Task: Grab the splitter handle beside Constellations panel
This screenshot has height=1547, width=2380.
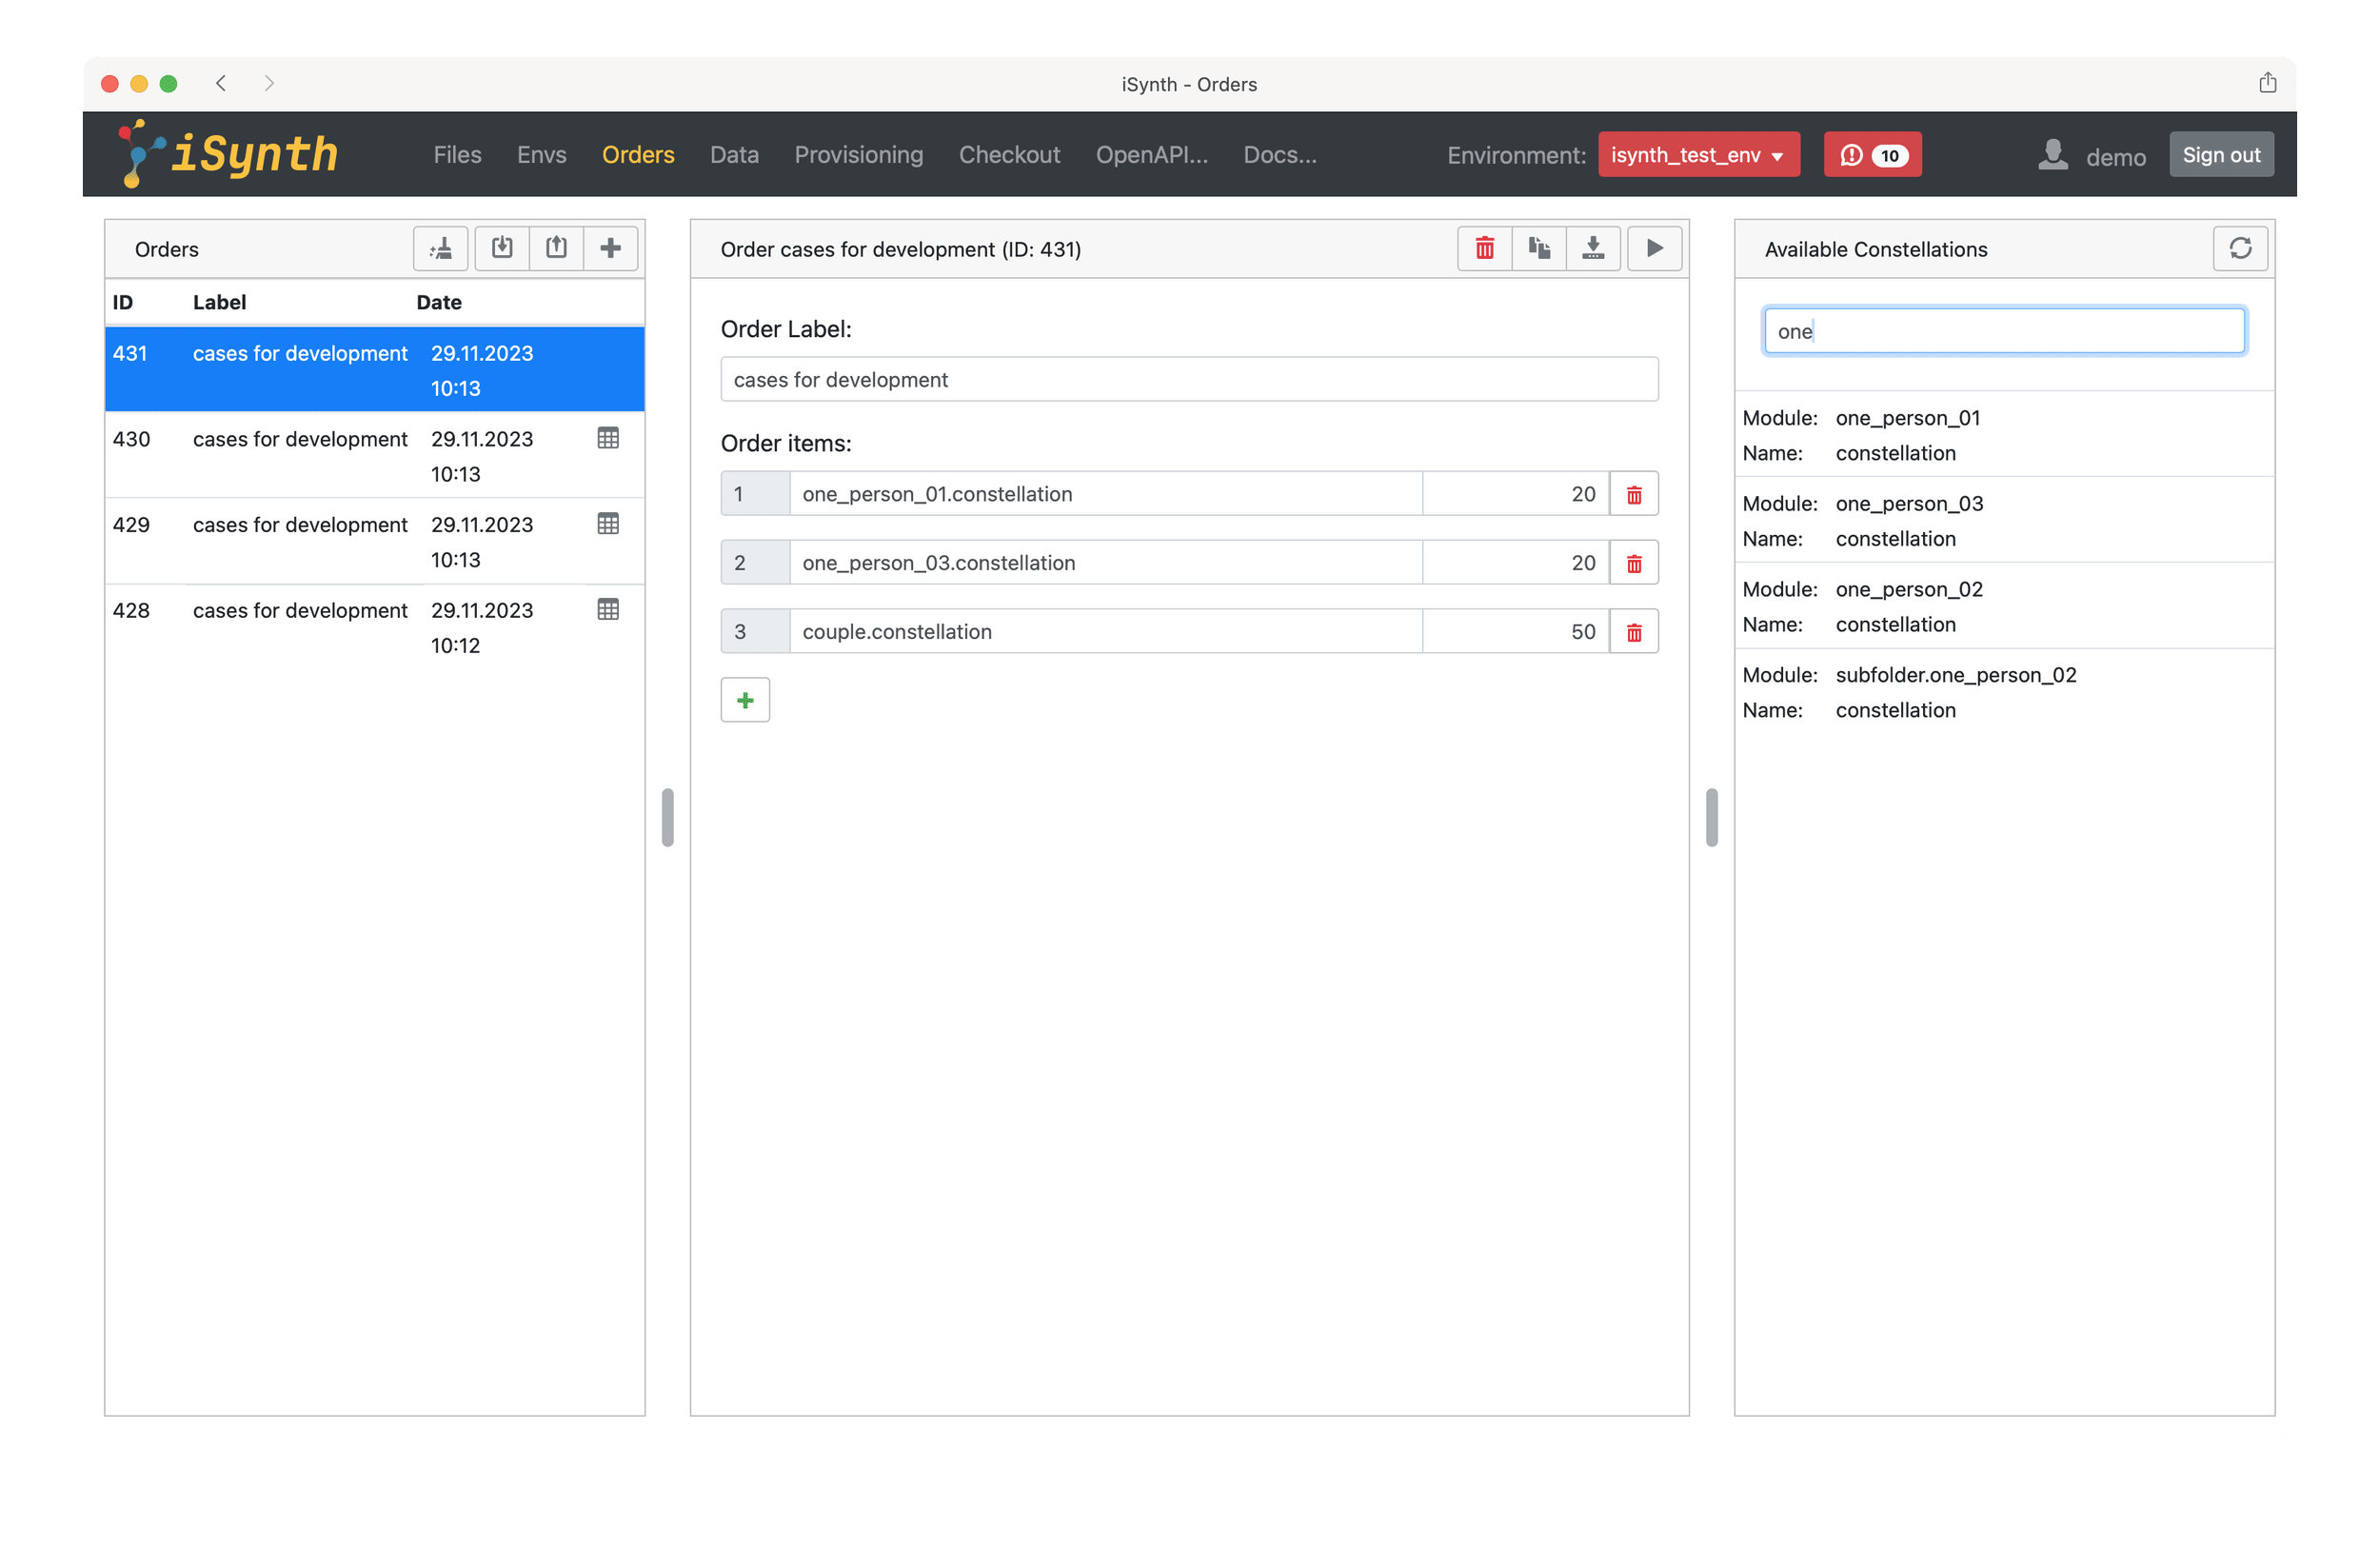Action: coord(1711,818)
